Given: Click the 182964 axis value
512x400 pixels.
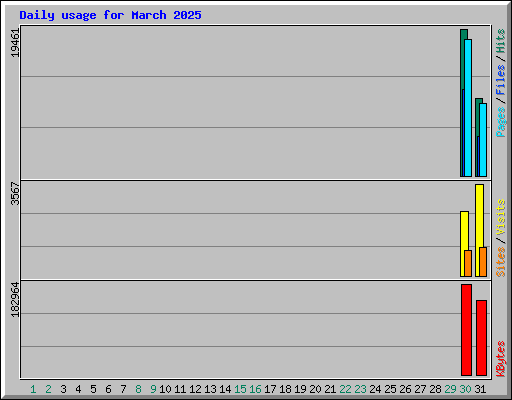Looking at the screenshot, I should [x=15, y=300].
